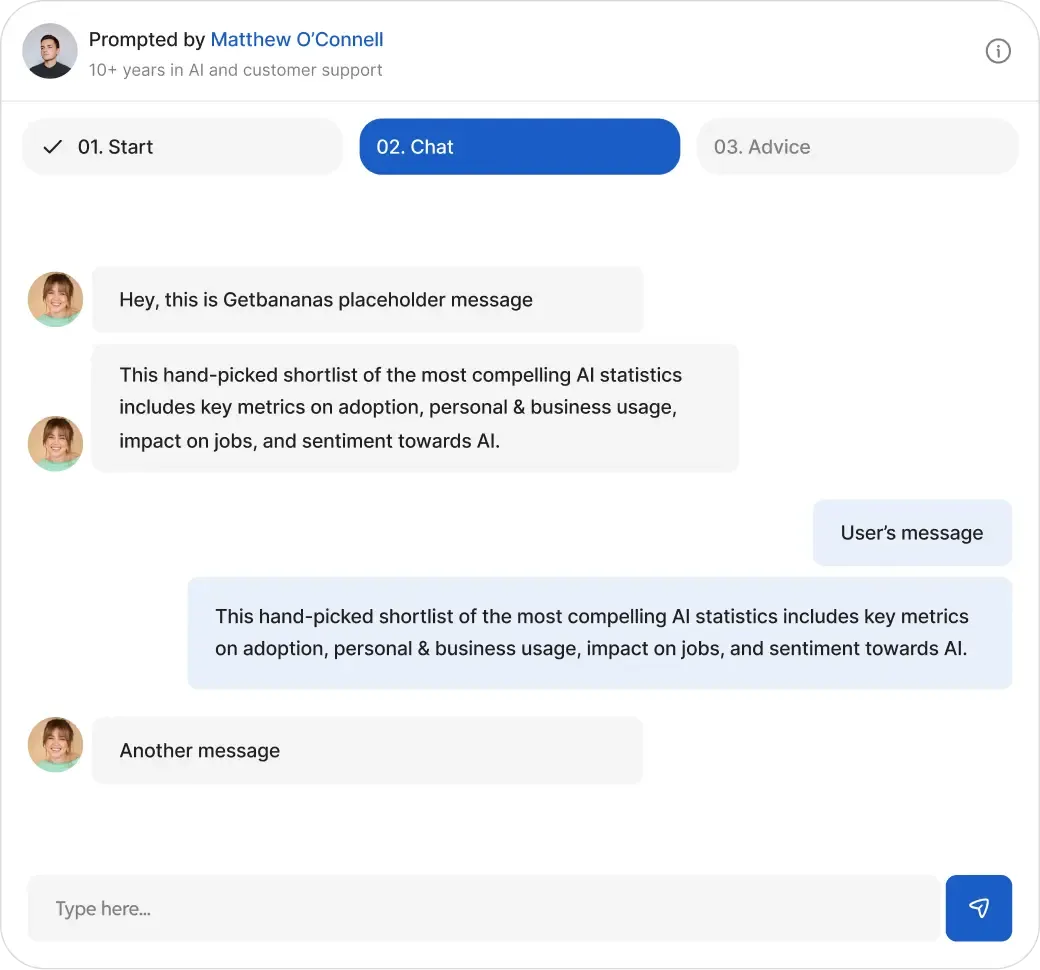Click the grey AI statistics message bubble

pyautogui.click(x=415, y=408)
